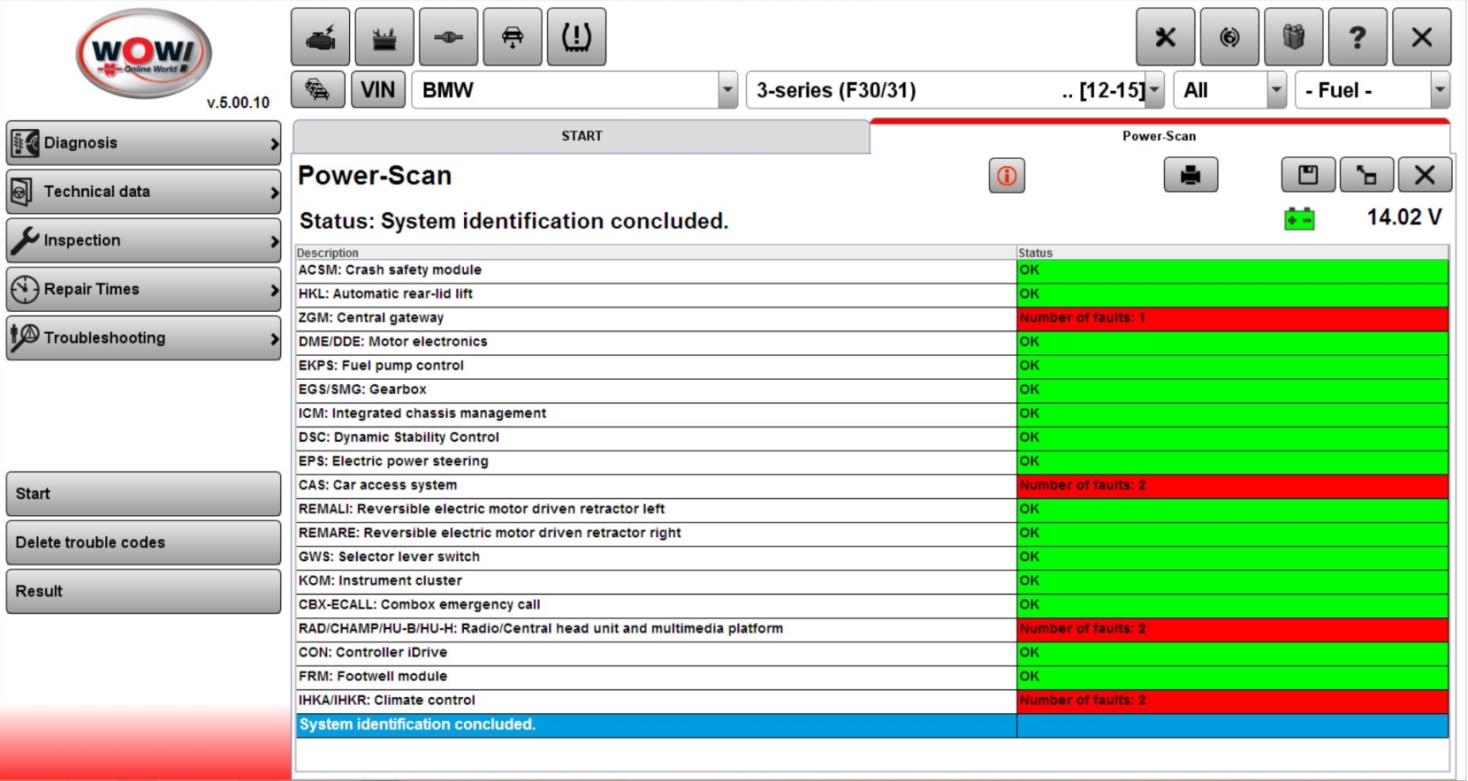The image size is (1468, 781).
Task: Expand the Technical data menu
Action: [143, 192]
